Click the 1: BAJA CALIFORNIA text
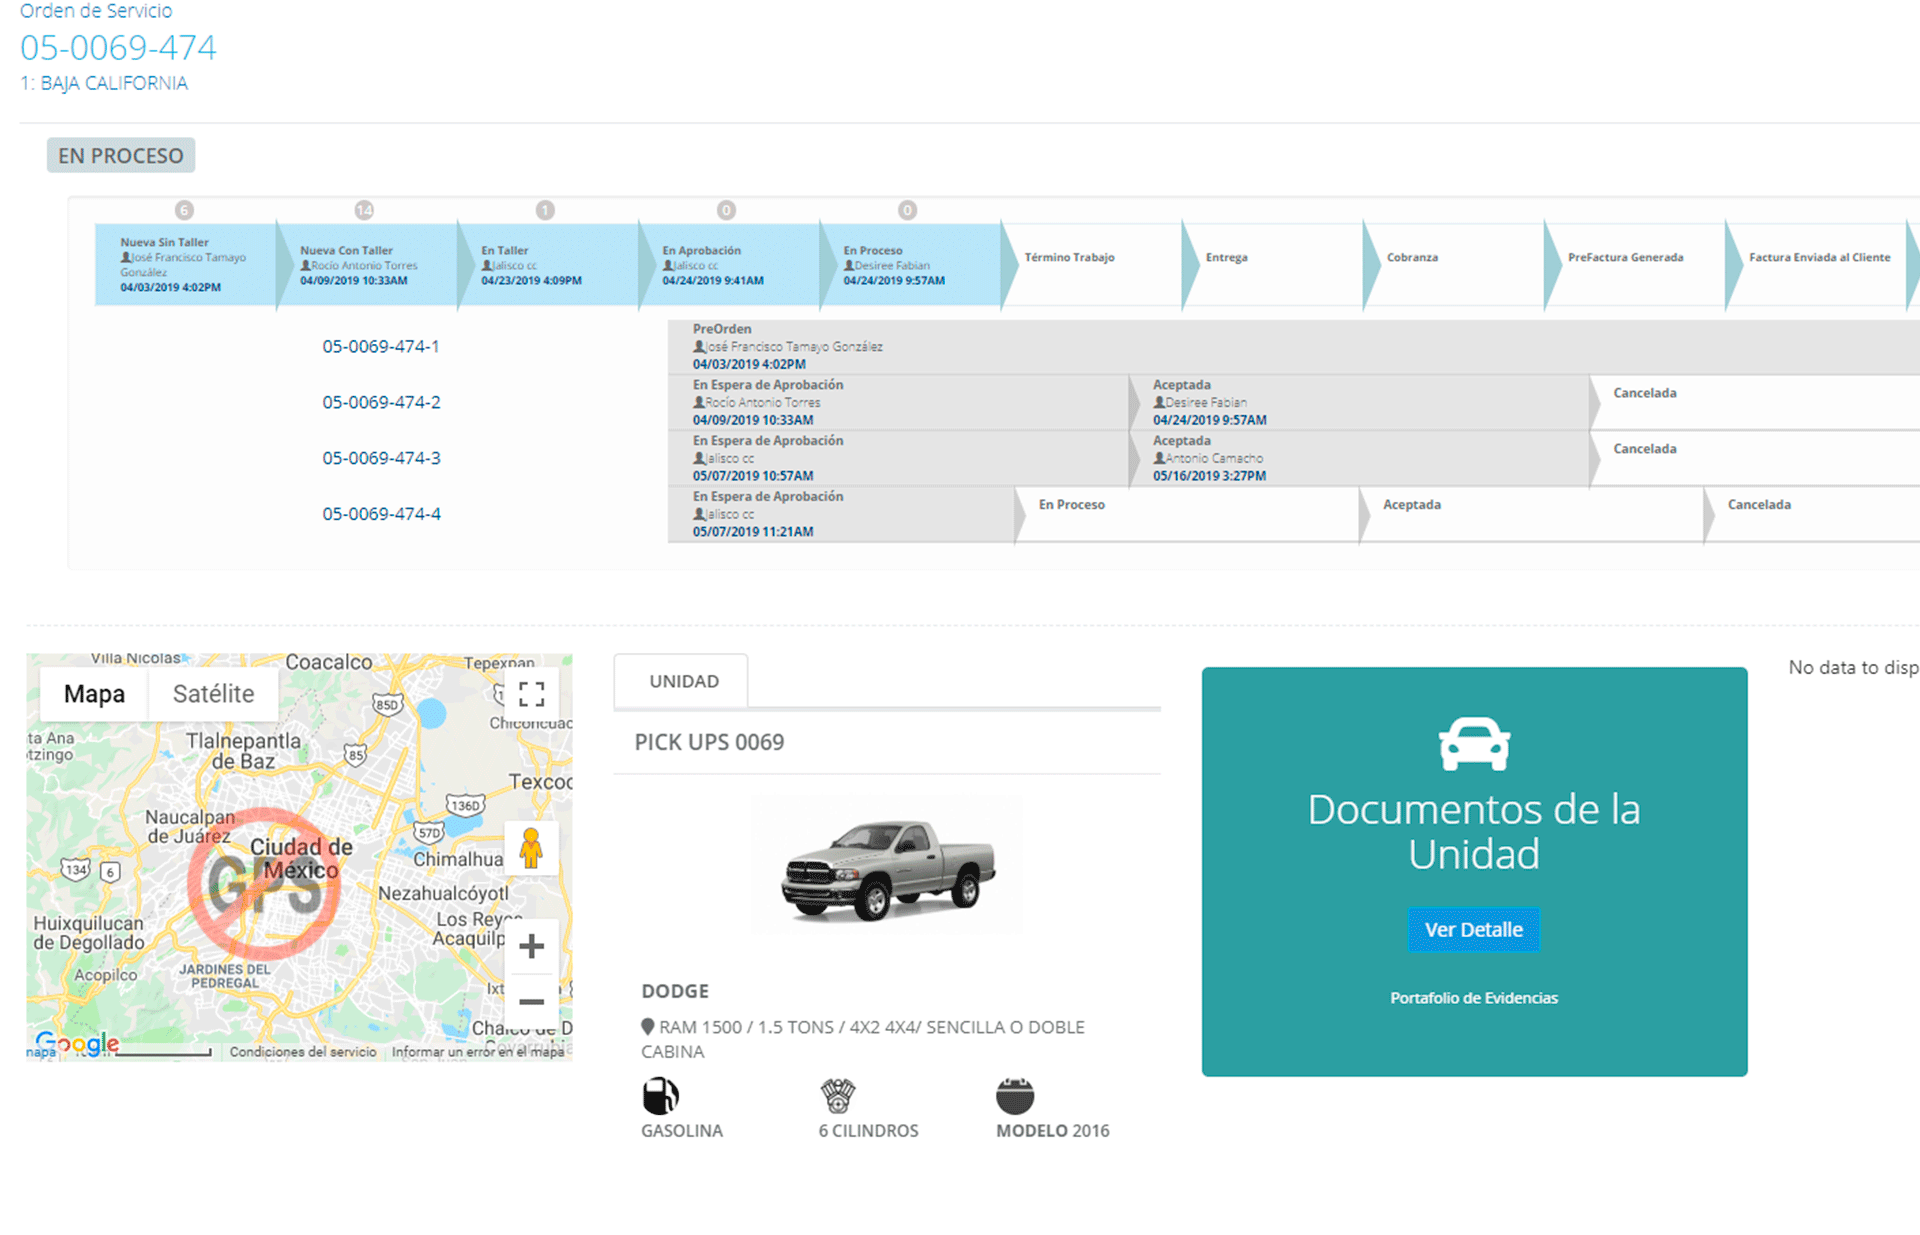This screenshot has width=1920, height=1235. [x=104, y=83]
